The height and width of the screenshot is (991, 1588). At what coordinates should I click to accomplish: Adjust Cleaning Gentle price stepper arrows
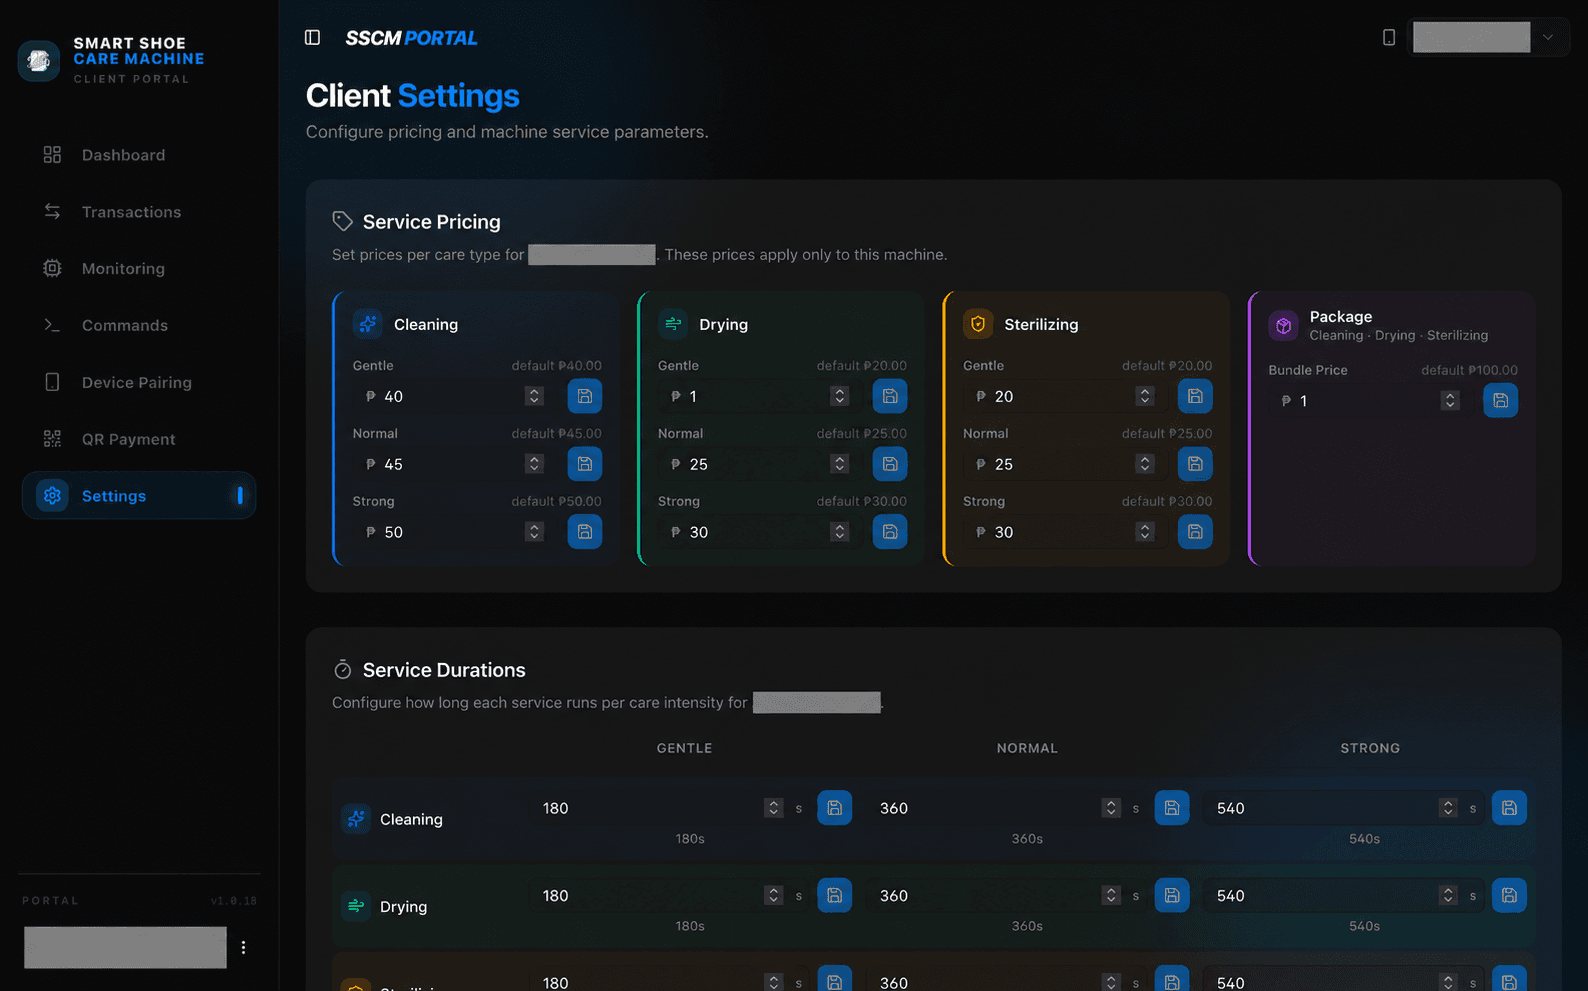point(534,396)
